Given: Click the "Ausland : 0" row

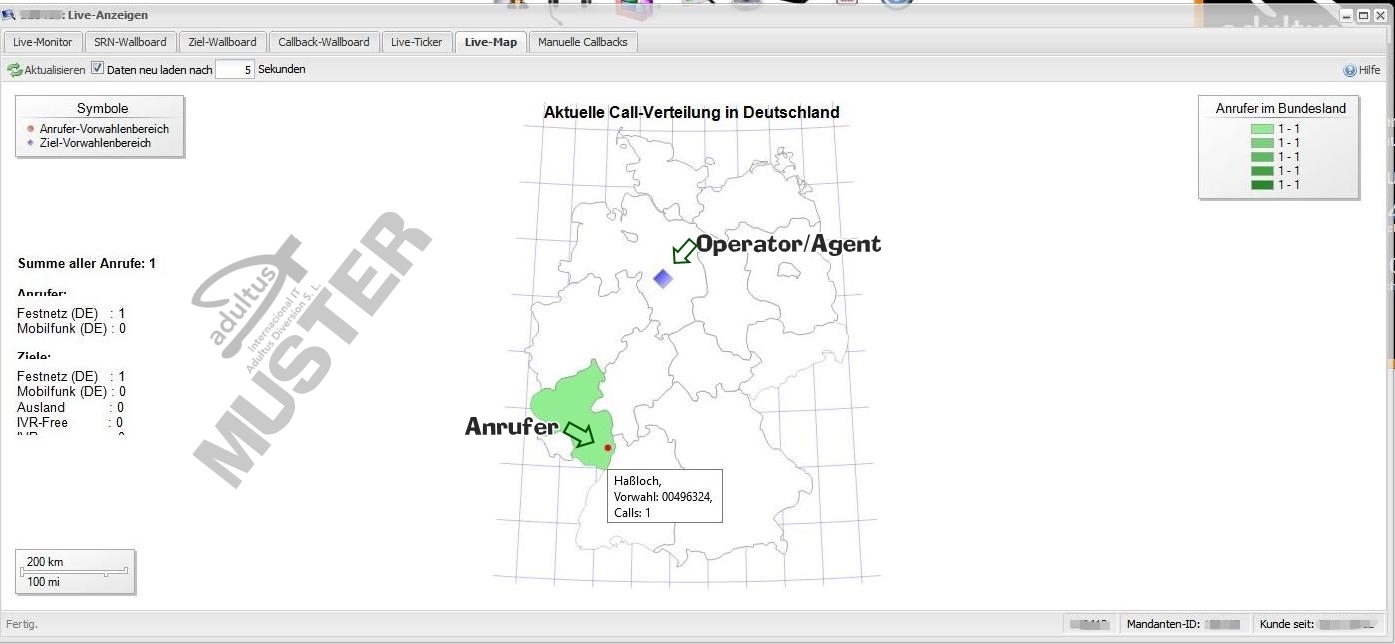Looking at the screenshot, I should (71, 407).
